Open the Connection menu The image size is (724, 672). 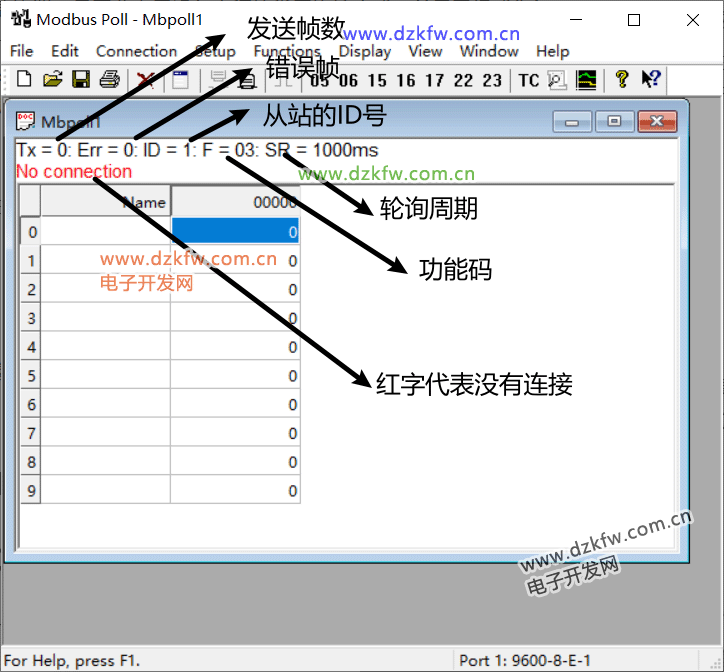coord(136,51)
